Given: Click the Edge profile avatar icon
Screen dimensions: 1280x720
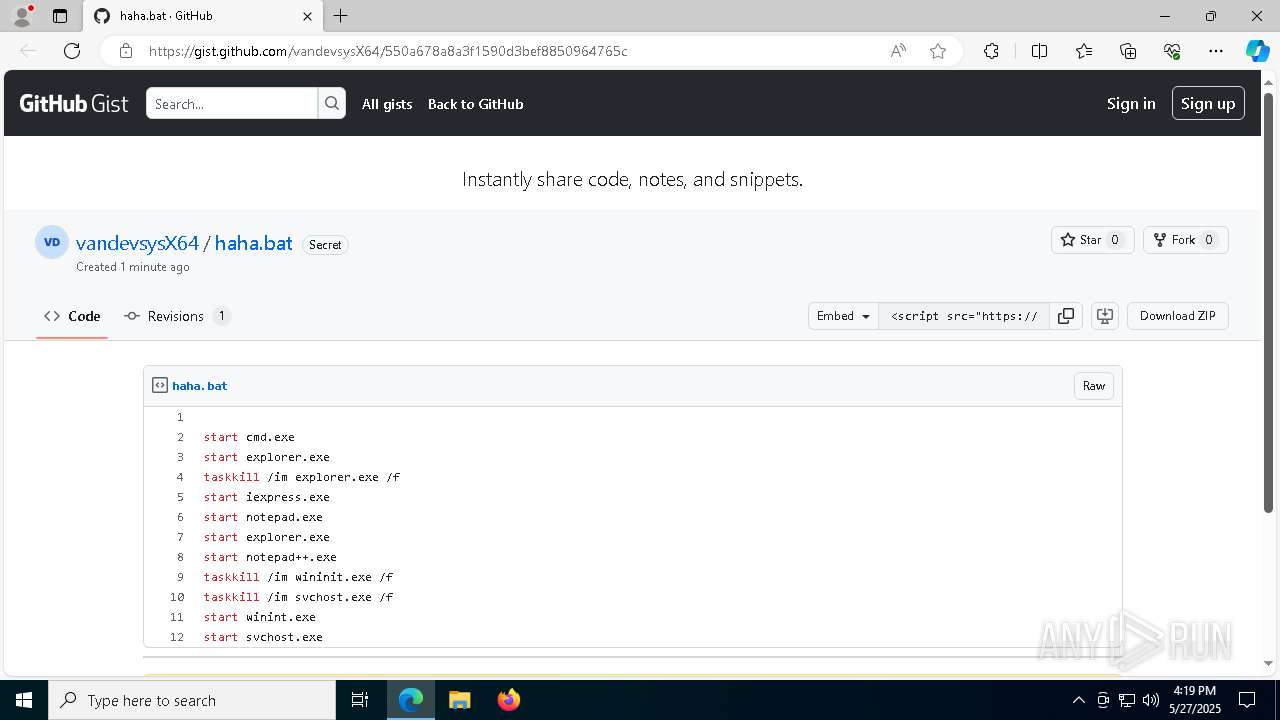Looking at the screenshot, I should [x=22, y=16].
